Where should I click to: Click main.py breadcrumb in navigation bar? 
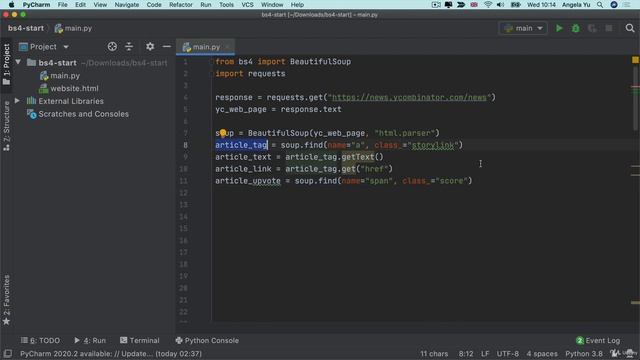(x=74, y=28)
